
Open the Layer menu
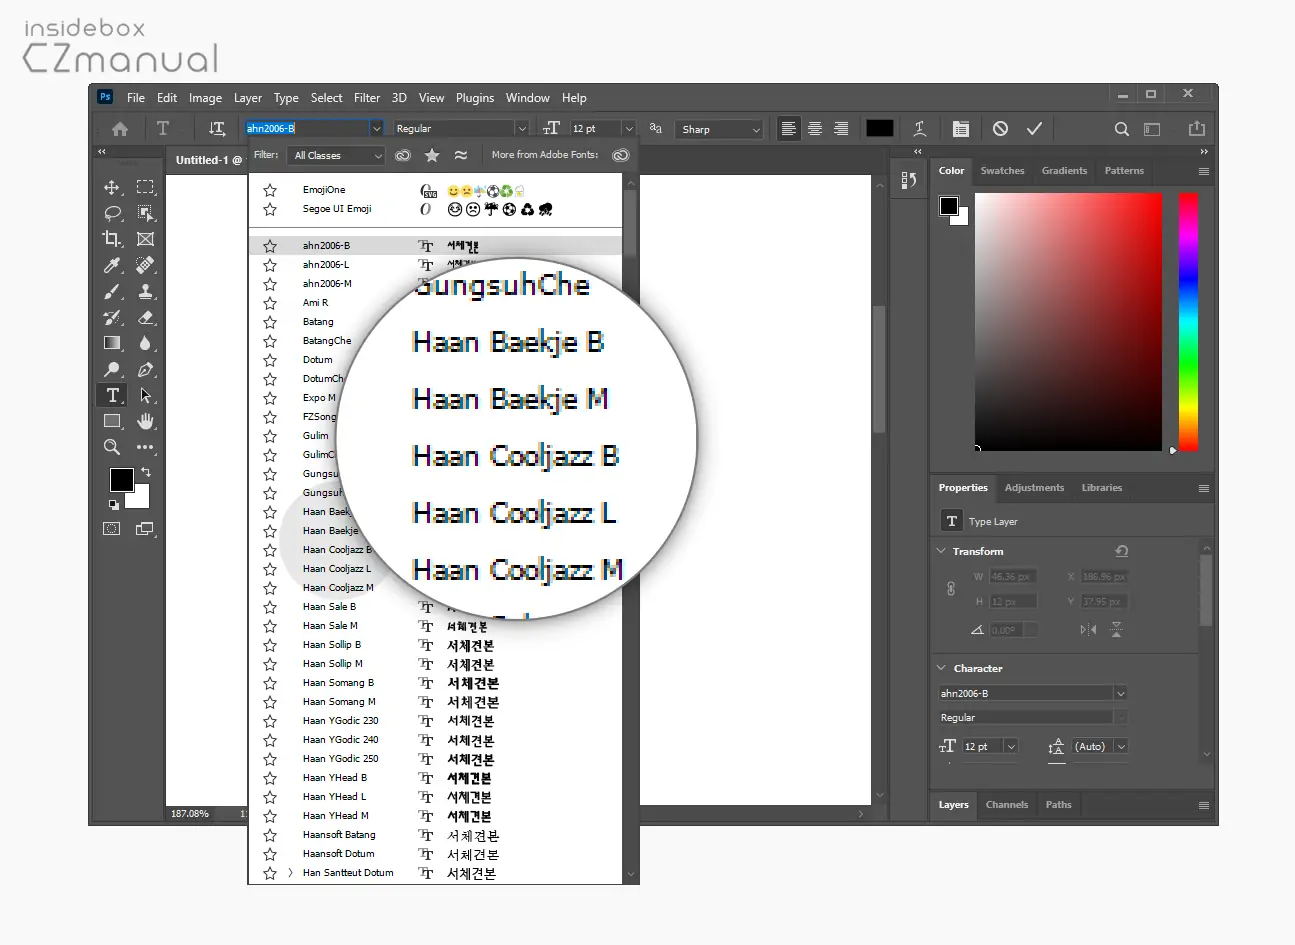(x=248, y=98)
